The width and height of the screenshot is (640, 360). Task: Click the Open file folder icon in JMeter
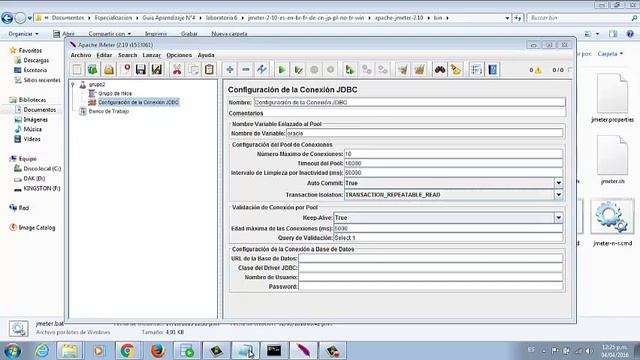pos(109,69)
